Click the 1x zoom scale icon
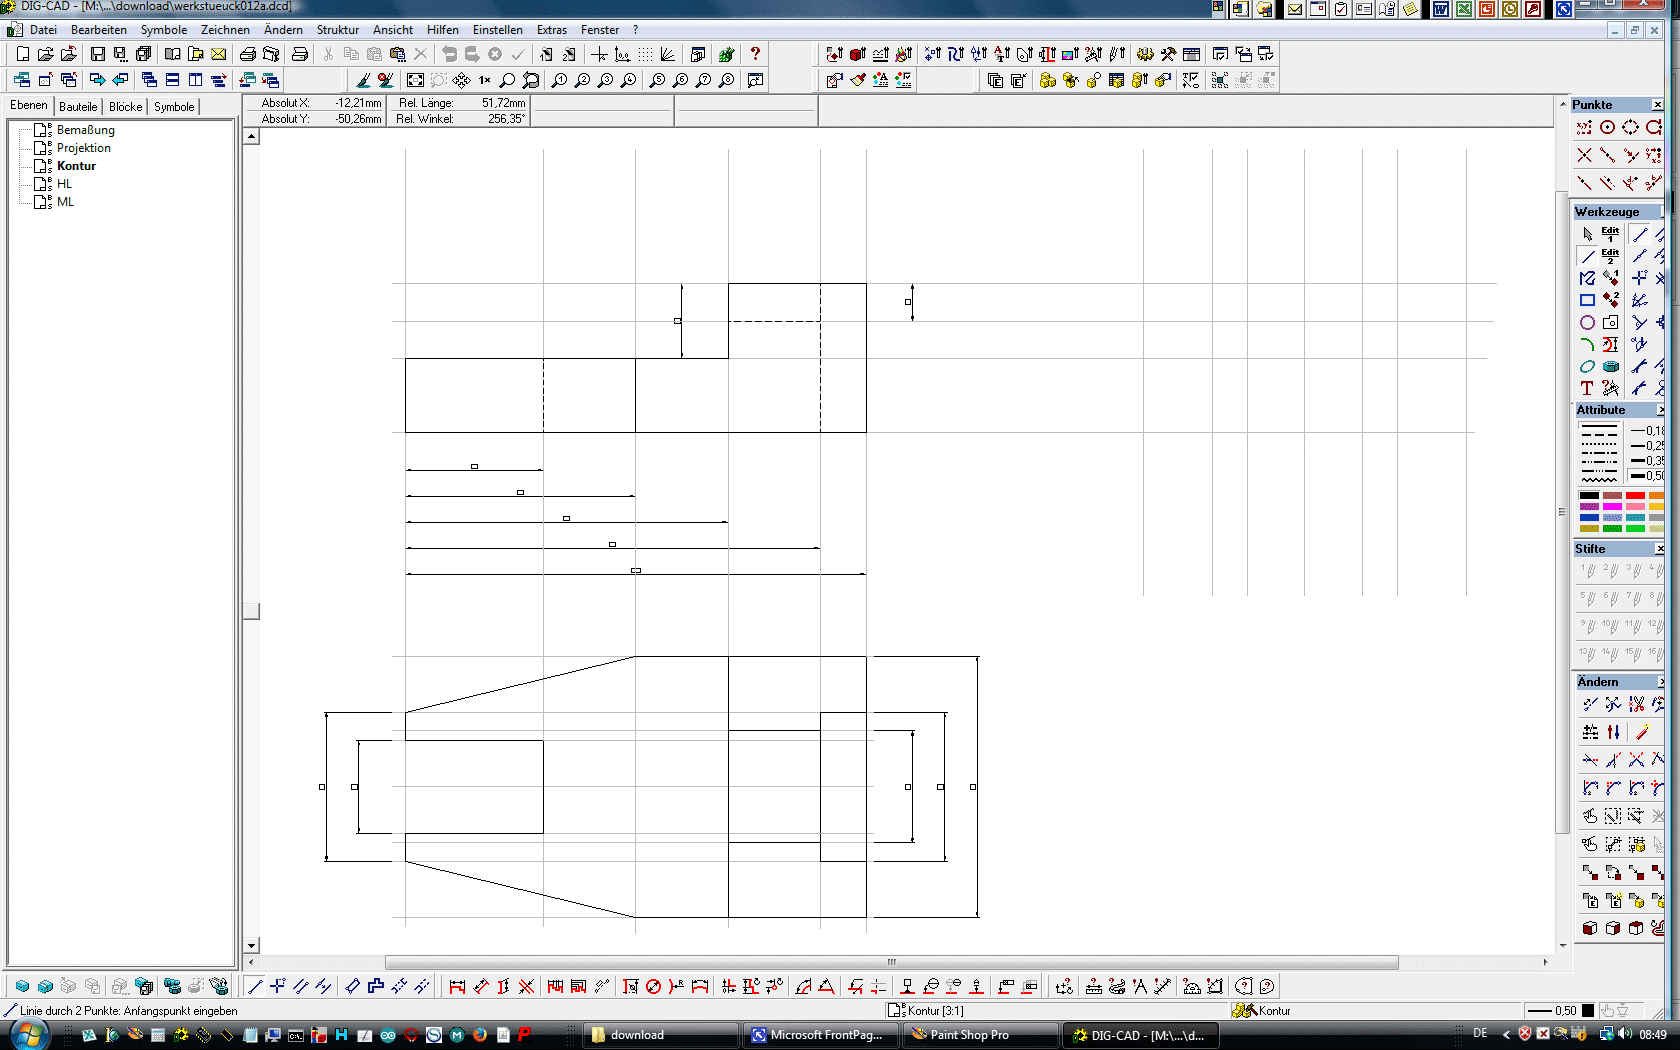The image size is (1680, 1050). (x=484, y=80)
